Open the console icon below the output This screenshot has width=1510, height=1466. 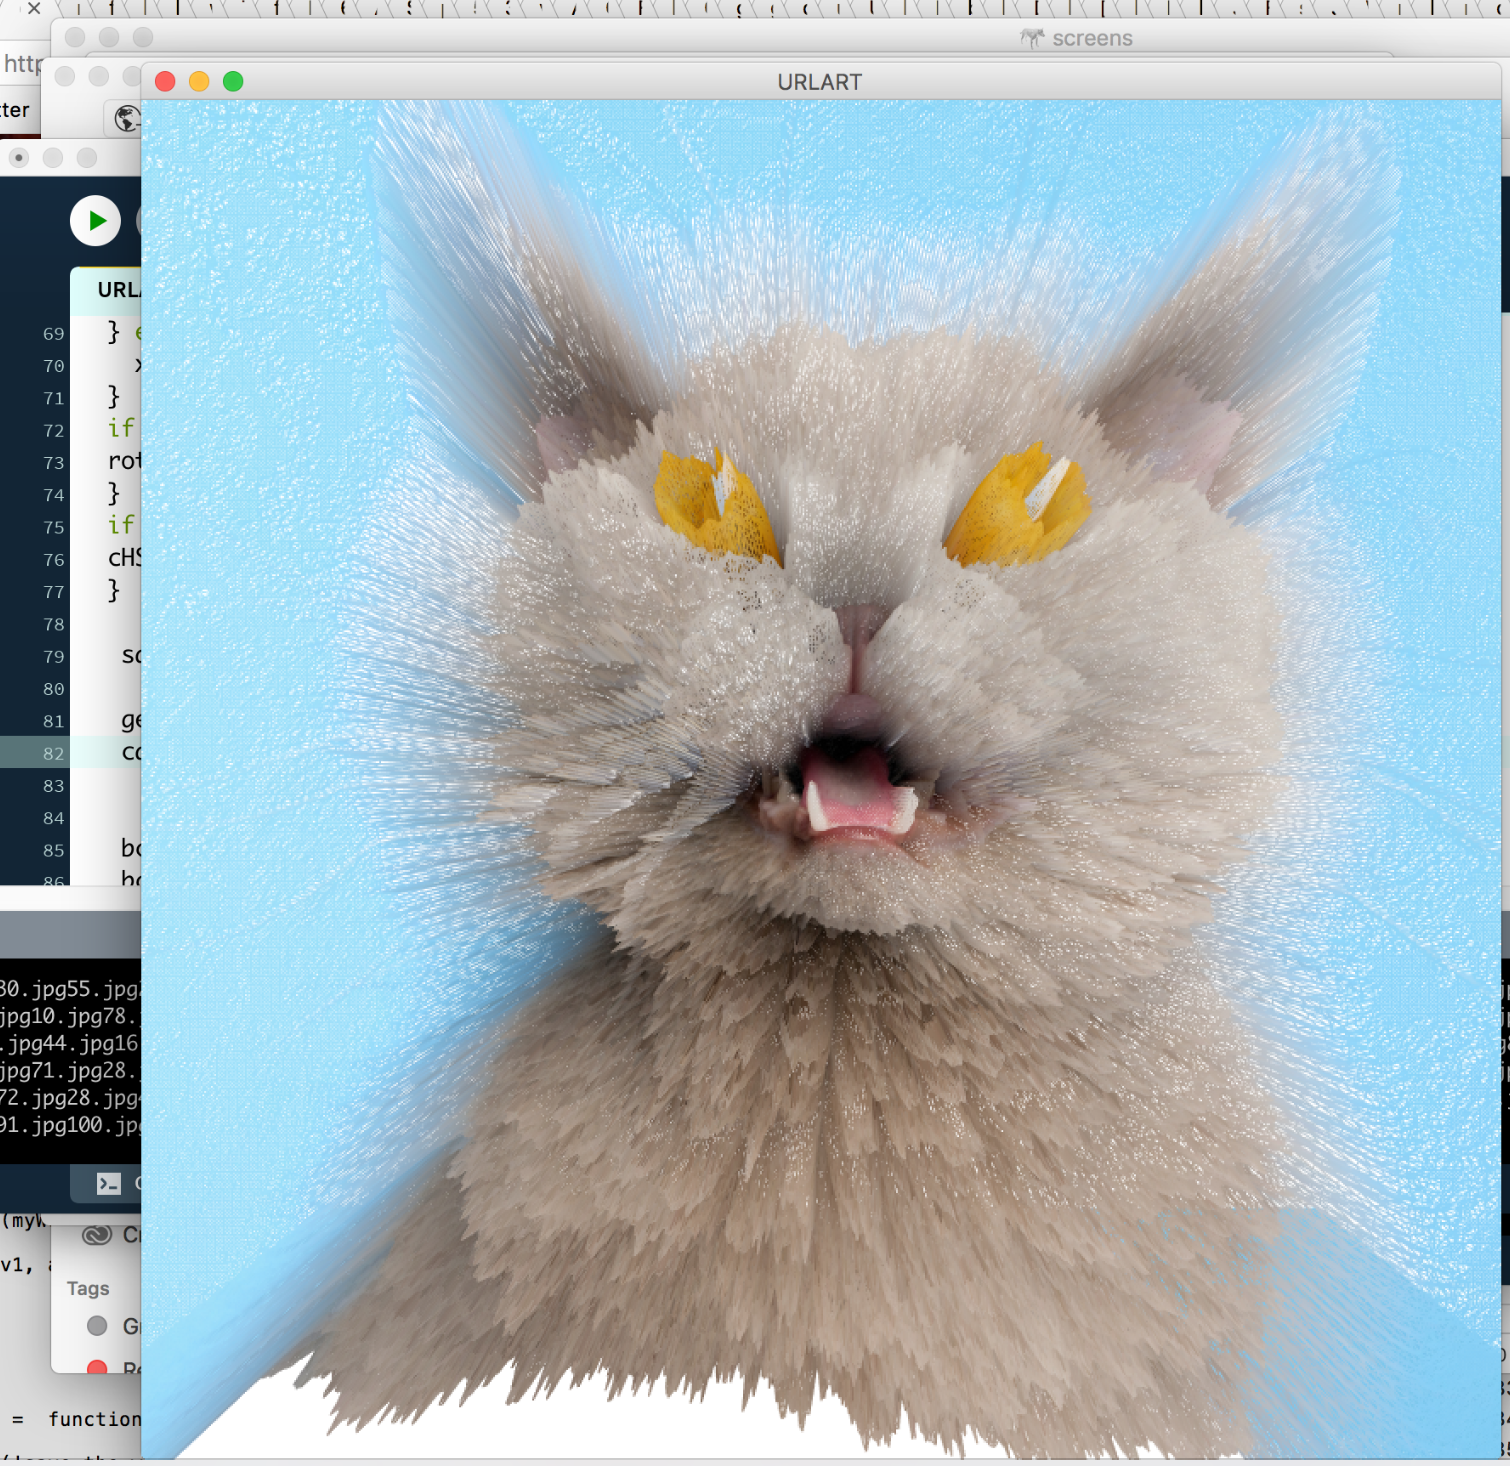pyautogui.click(x=108, y=1184)
